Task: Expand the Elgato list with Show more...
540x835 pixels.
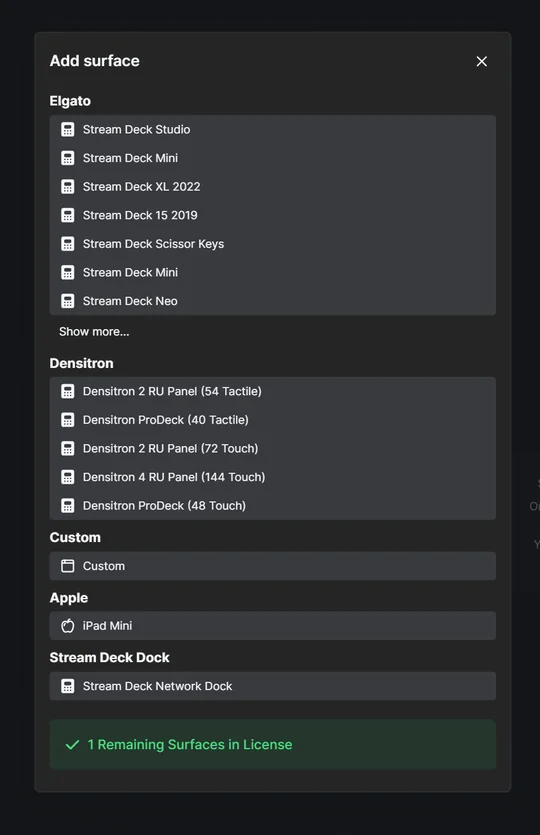Action: 94,332
